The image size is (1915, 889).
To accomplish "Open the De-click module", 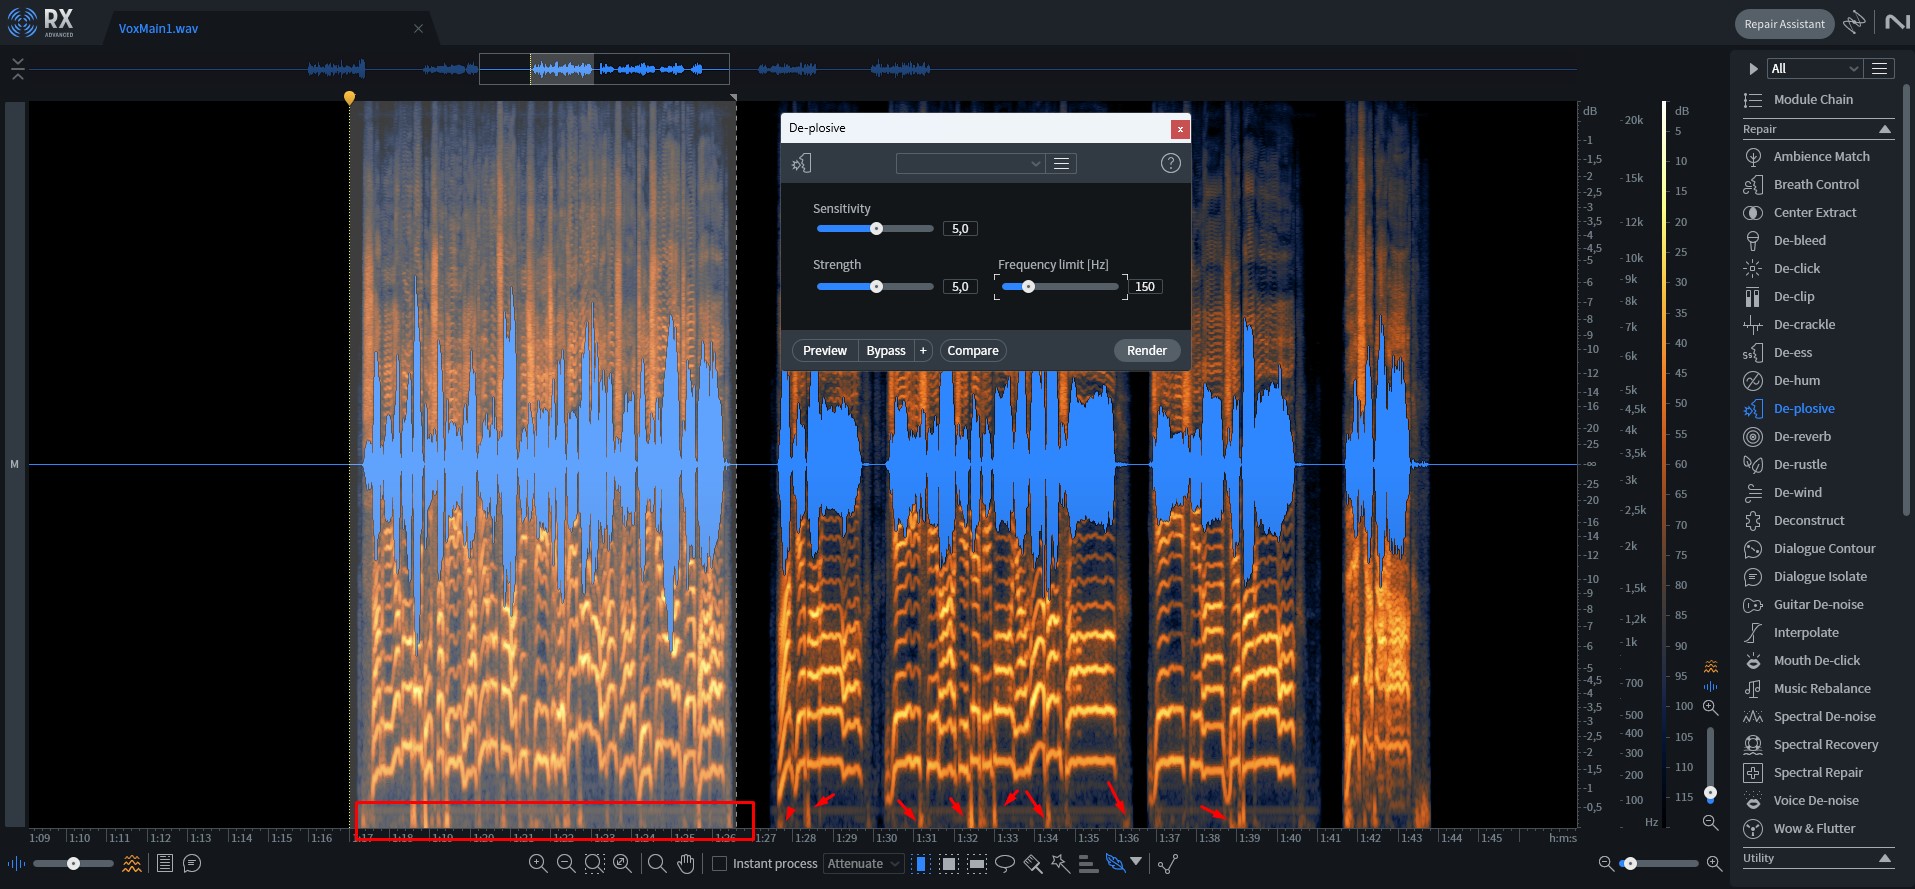I will coord(1796,268).
